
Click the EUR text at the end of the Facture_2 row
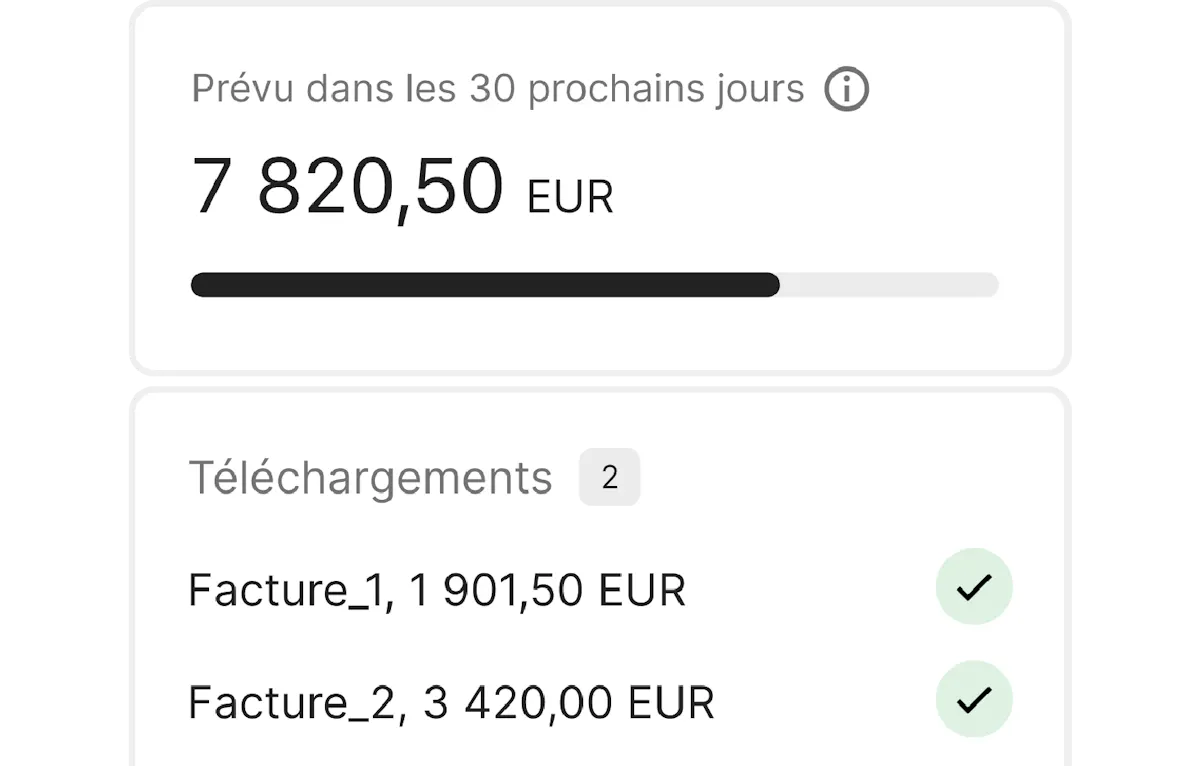671,703
